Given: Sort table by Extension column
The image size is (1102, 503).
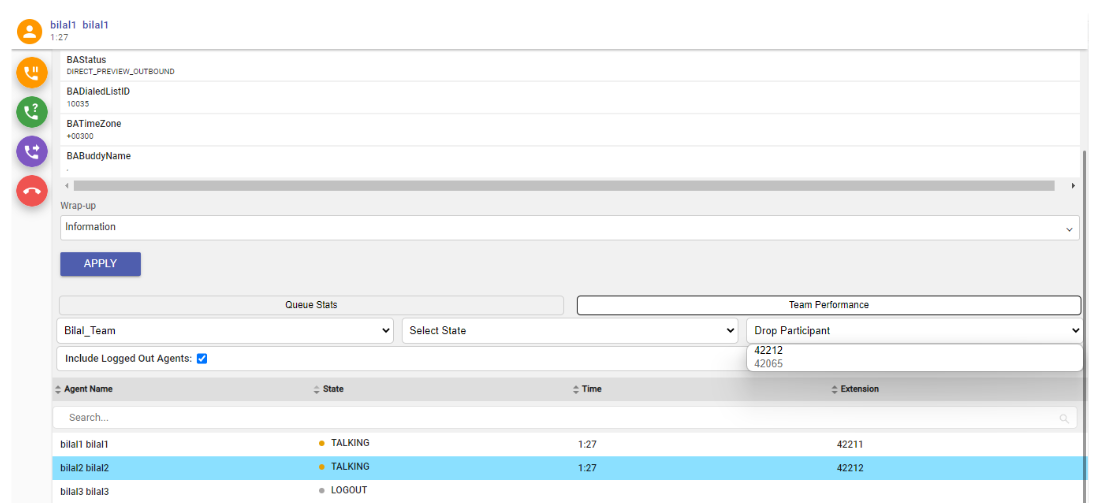Looking at the screenshot, I should (x=855, y=389).
